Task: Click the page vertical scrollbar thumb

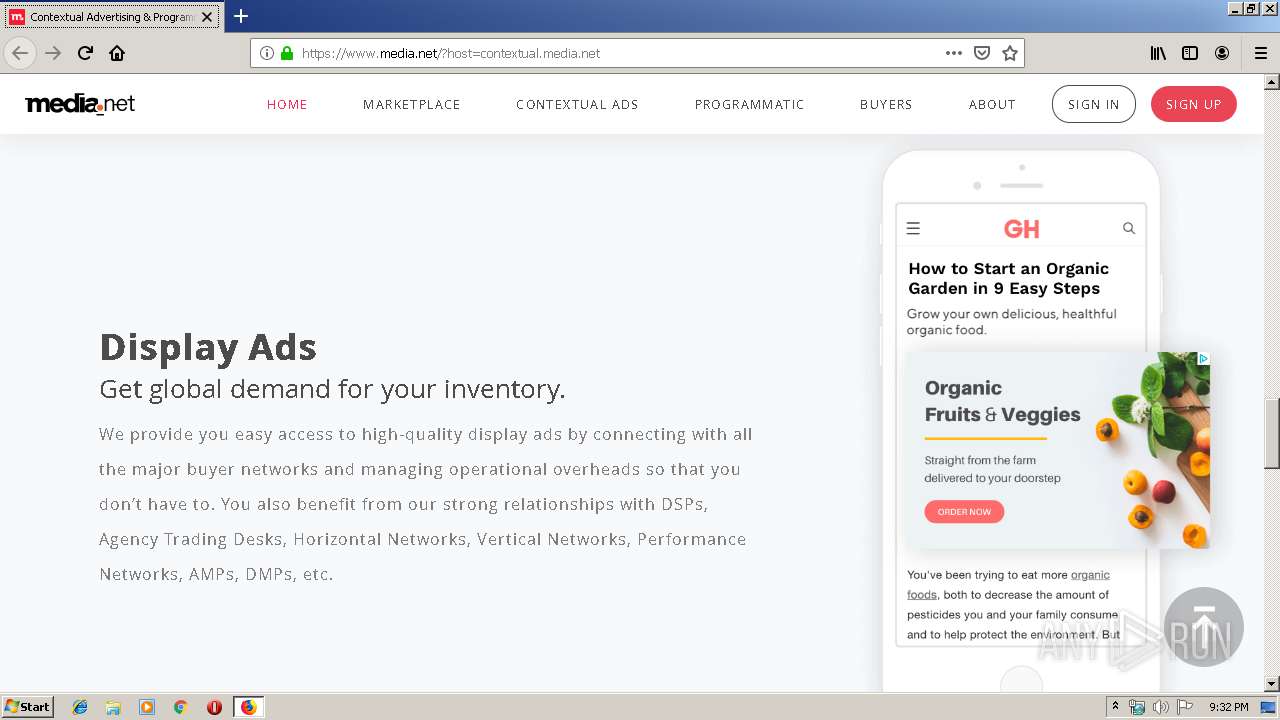Action: click(1272, 433)
